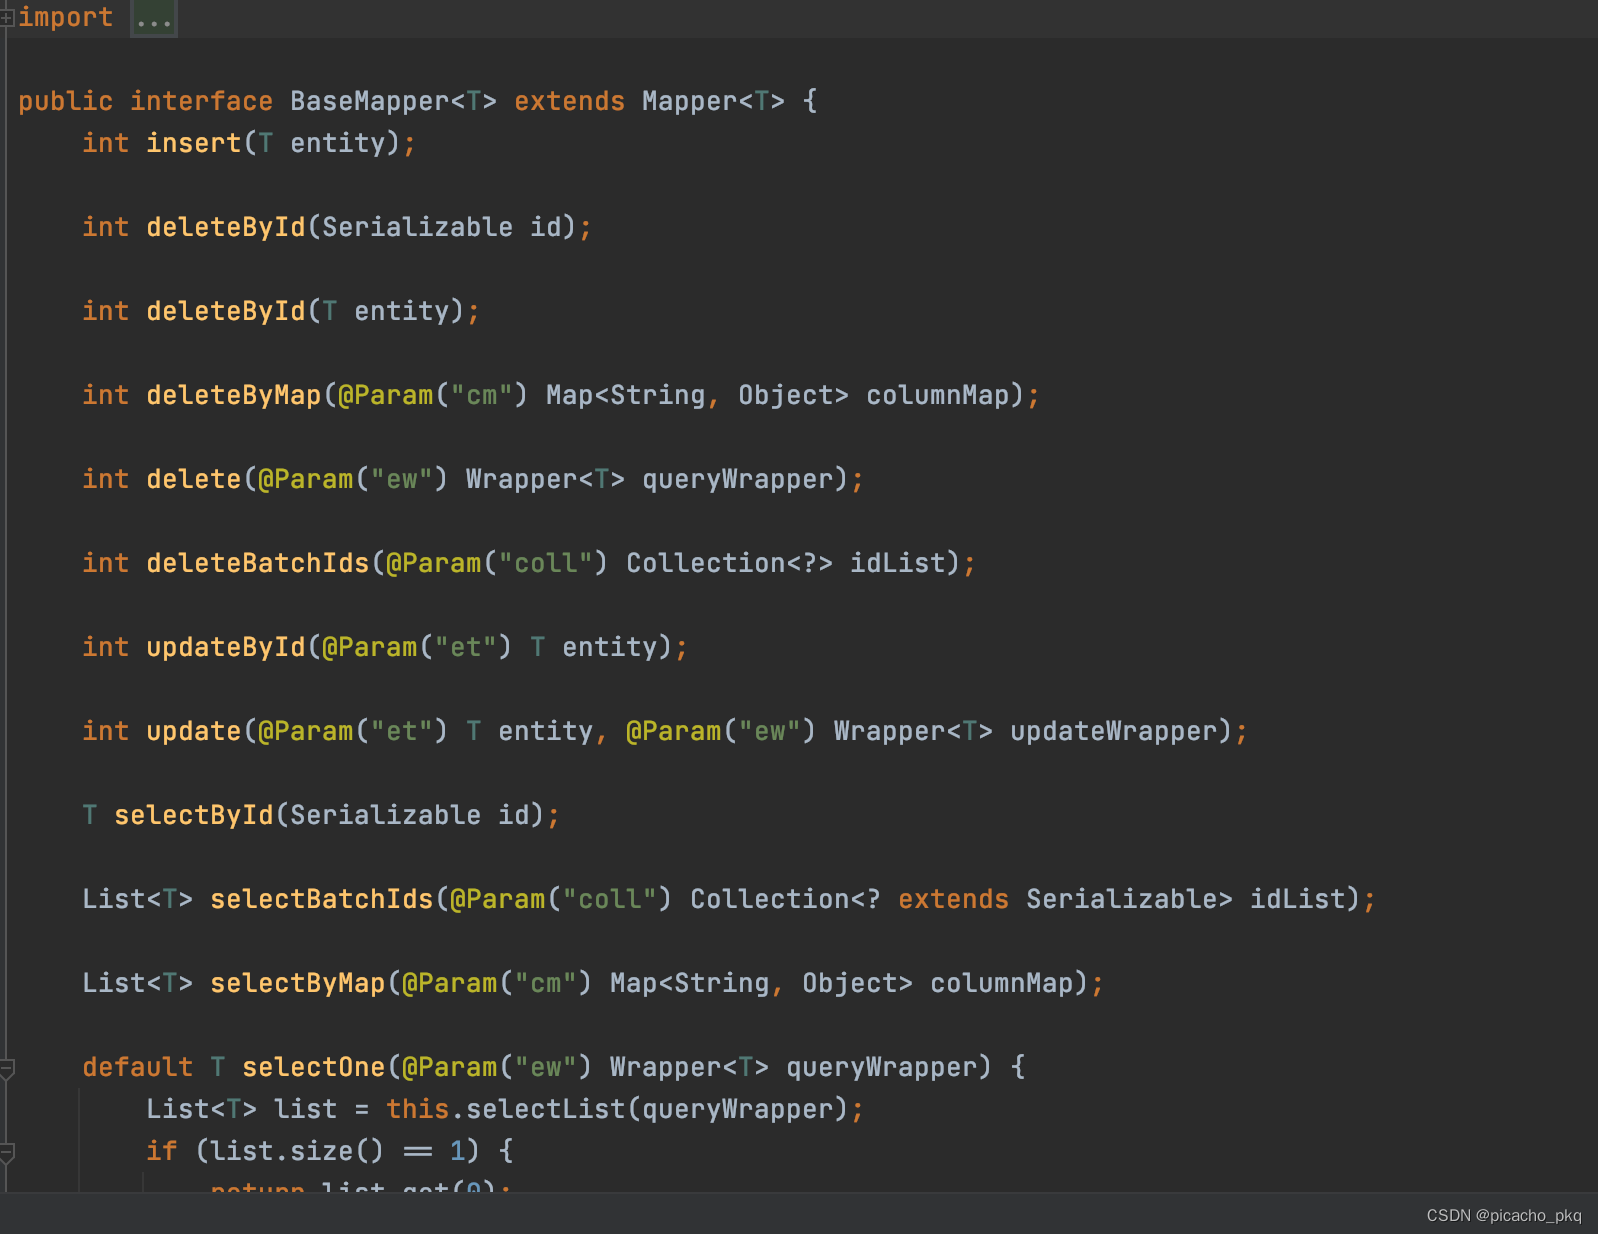This screenshot has height=1234, width=1598.
Task: Expand imports using the plus fold icon
Action: 7,18
